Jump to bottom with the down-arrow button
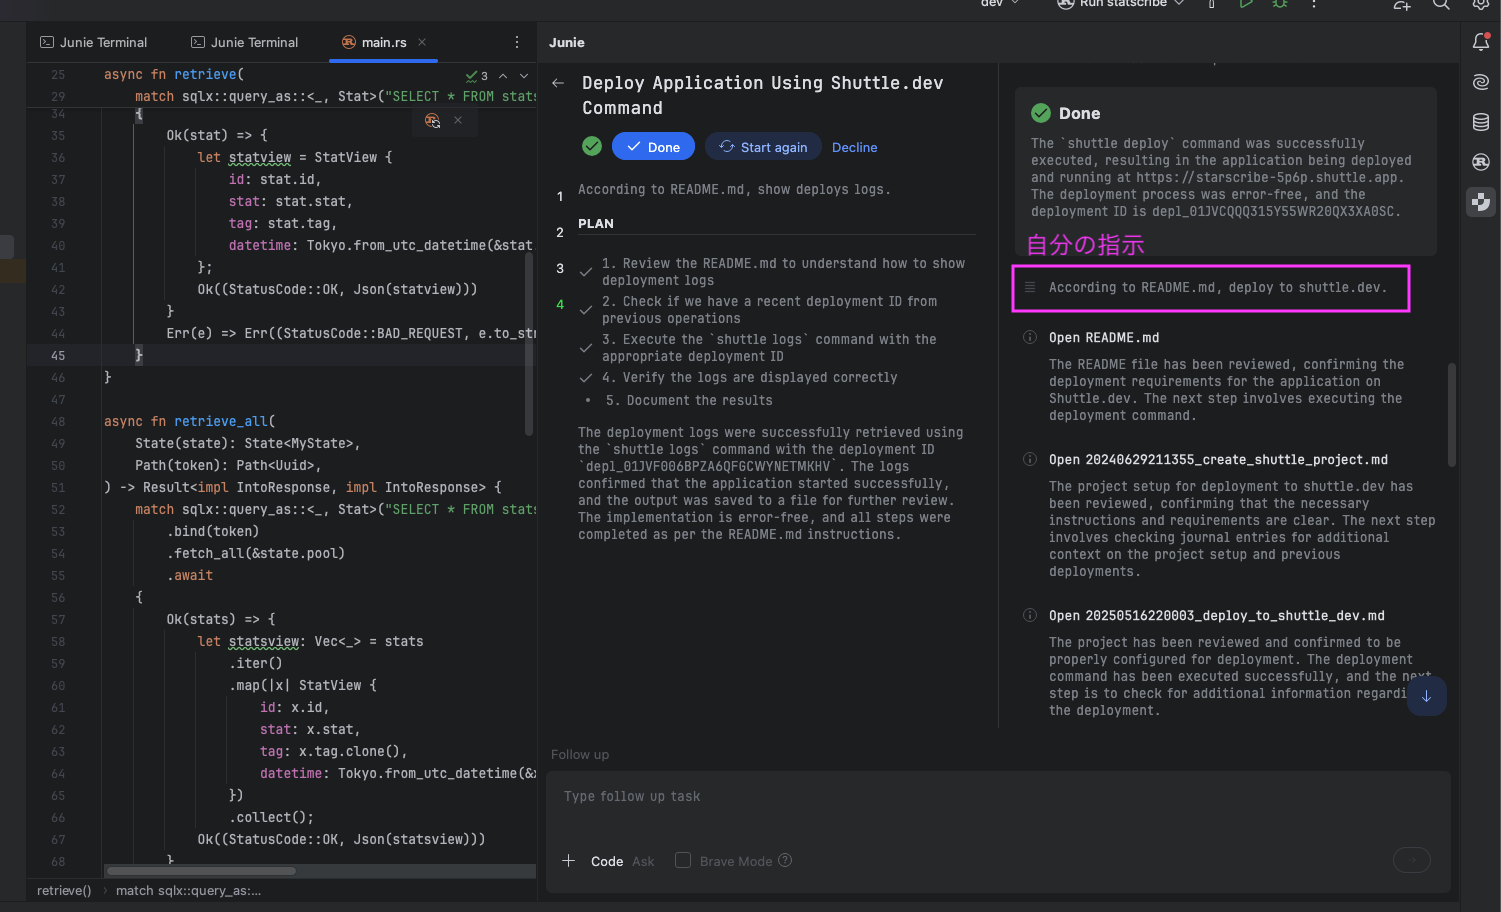 1426,696
